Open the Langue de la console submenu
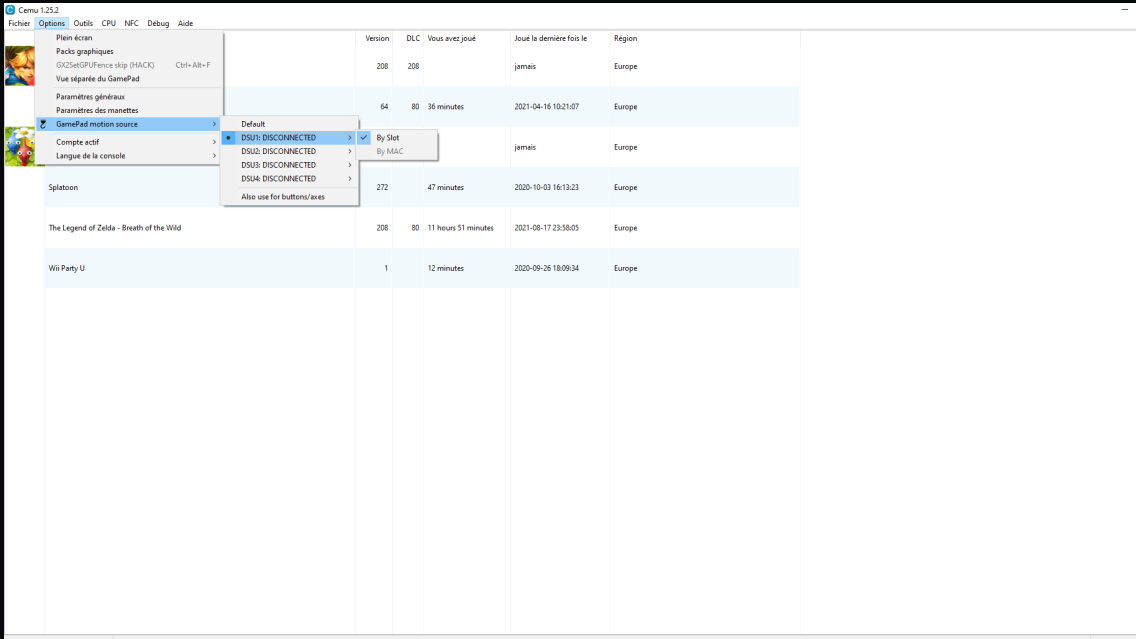Viewport: 1136px width, 639px height. click(91, 156)
